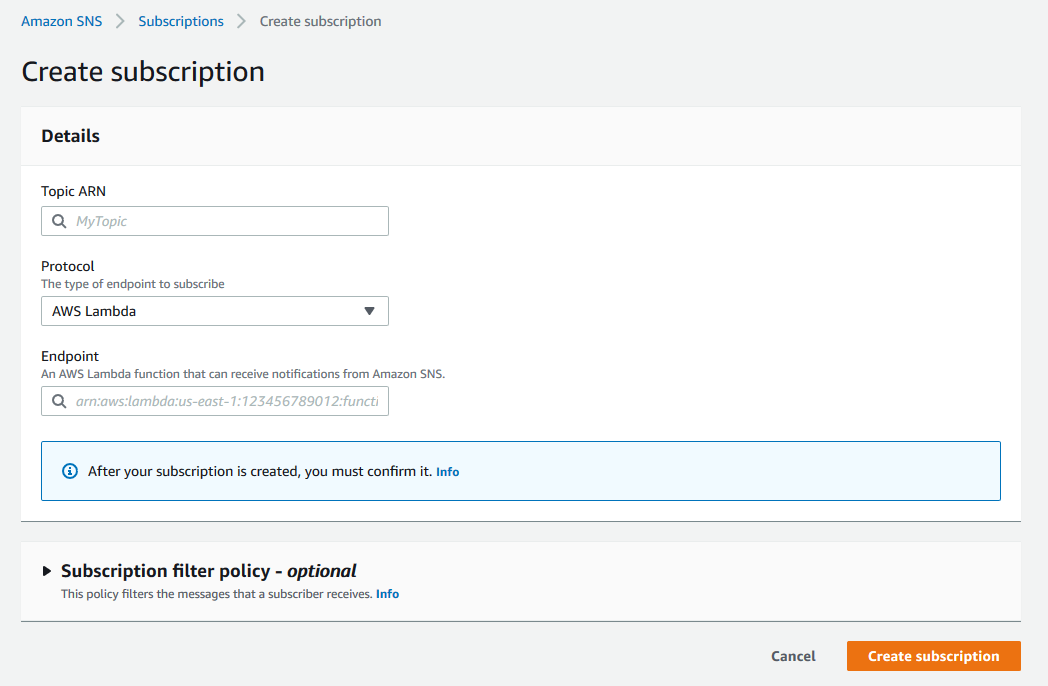Click the Endpoint Lambda ARN input field
This screenshot has width=1048, height=686.
pos(215,401)
